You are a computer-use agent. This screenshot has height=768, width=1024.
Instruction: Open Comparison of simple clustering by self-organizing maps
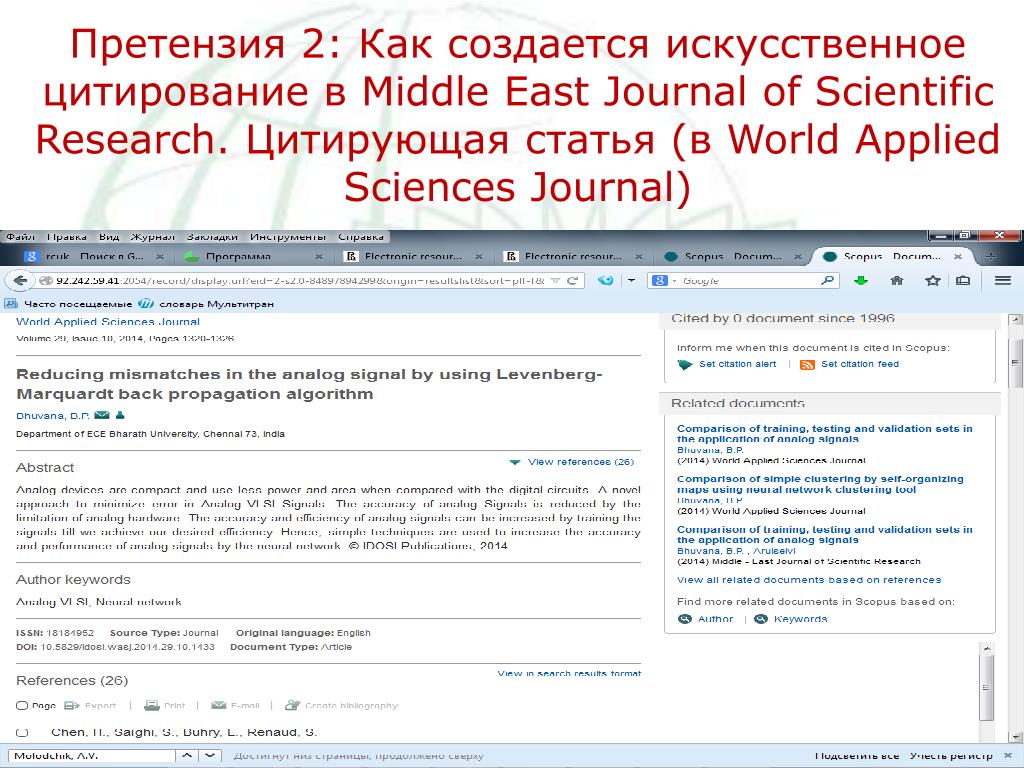(x=820, y=484)
